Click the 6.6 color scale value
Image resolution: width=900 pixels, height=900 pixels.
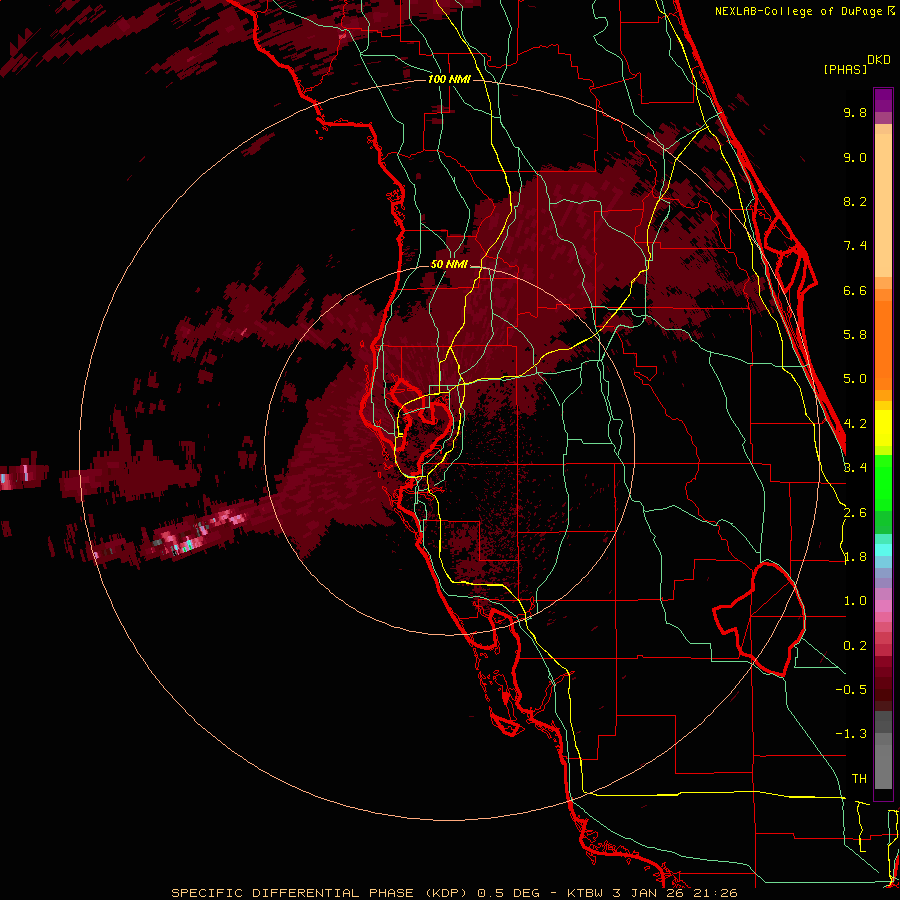pos(855,290)
